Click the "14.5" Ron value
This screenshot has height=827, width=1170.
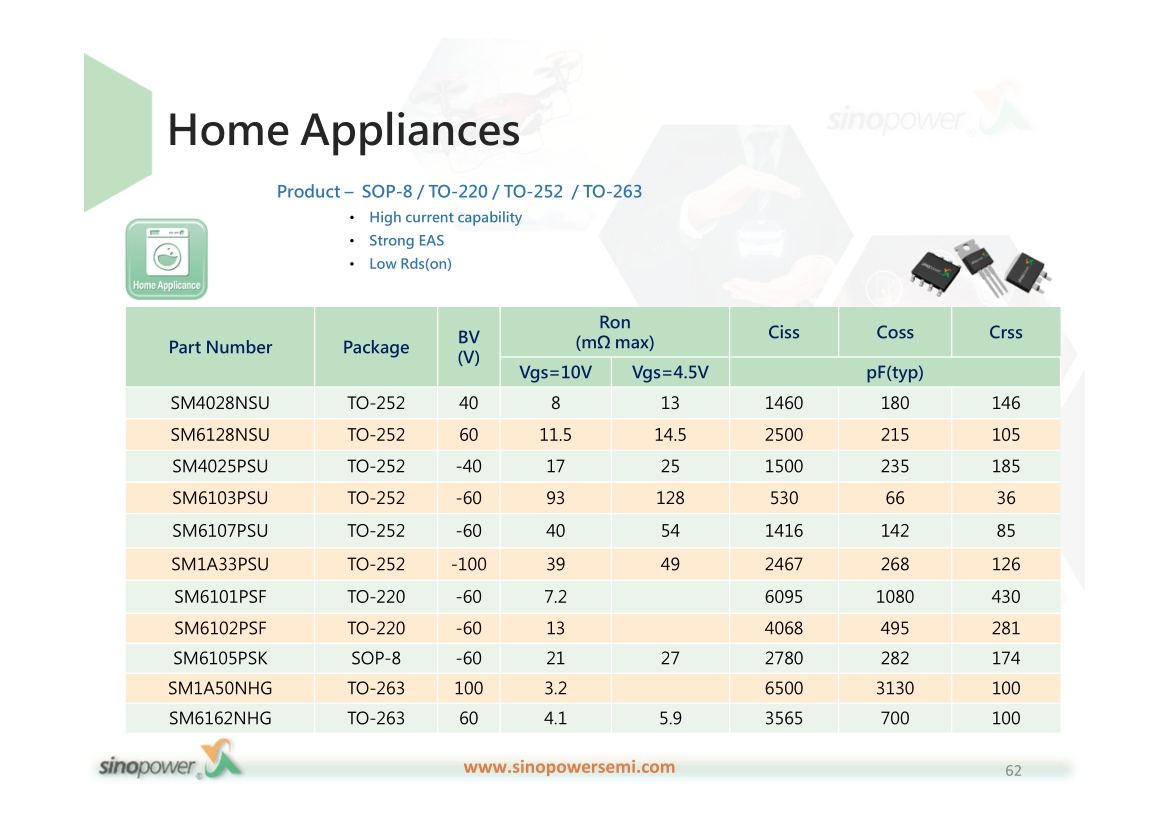(x=670, y=434)
